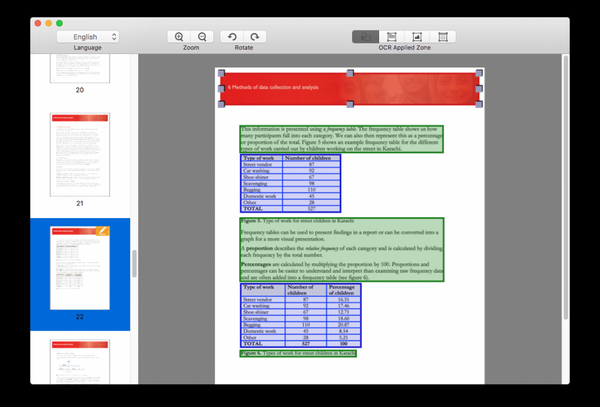
Task: Click the top-left handle of the red zone
Action: point(221,73)
